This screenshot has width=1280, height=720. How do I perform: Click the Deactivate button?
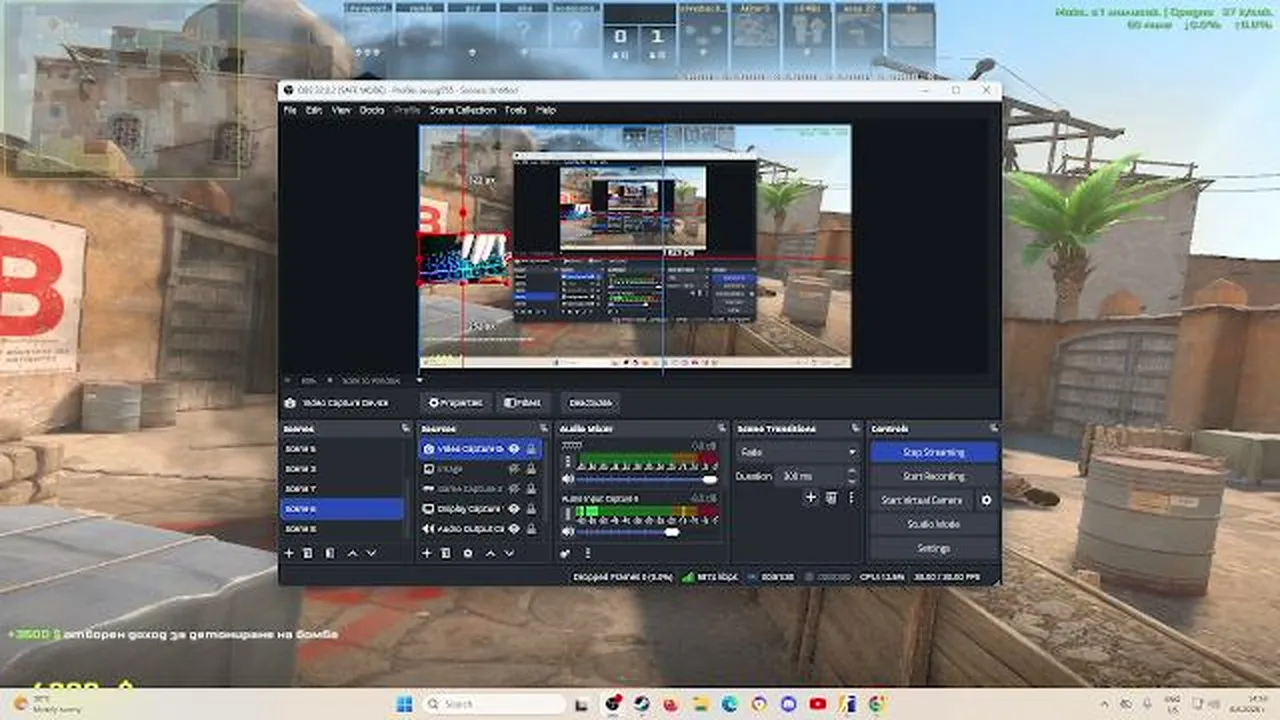(x=590, y=403)
